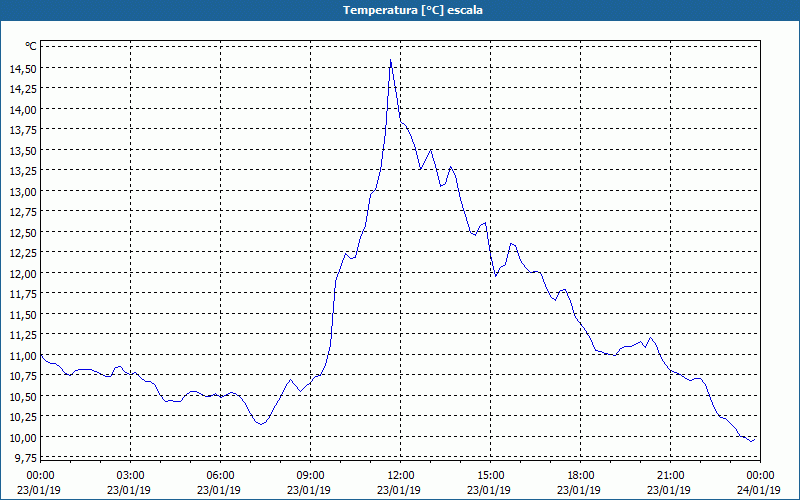Click the 14,50 y-axis value

pyautogui.click(x=23, y=68)
